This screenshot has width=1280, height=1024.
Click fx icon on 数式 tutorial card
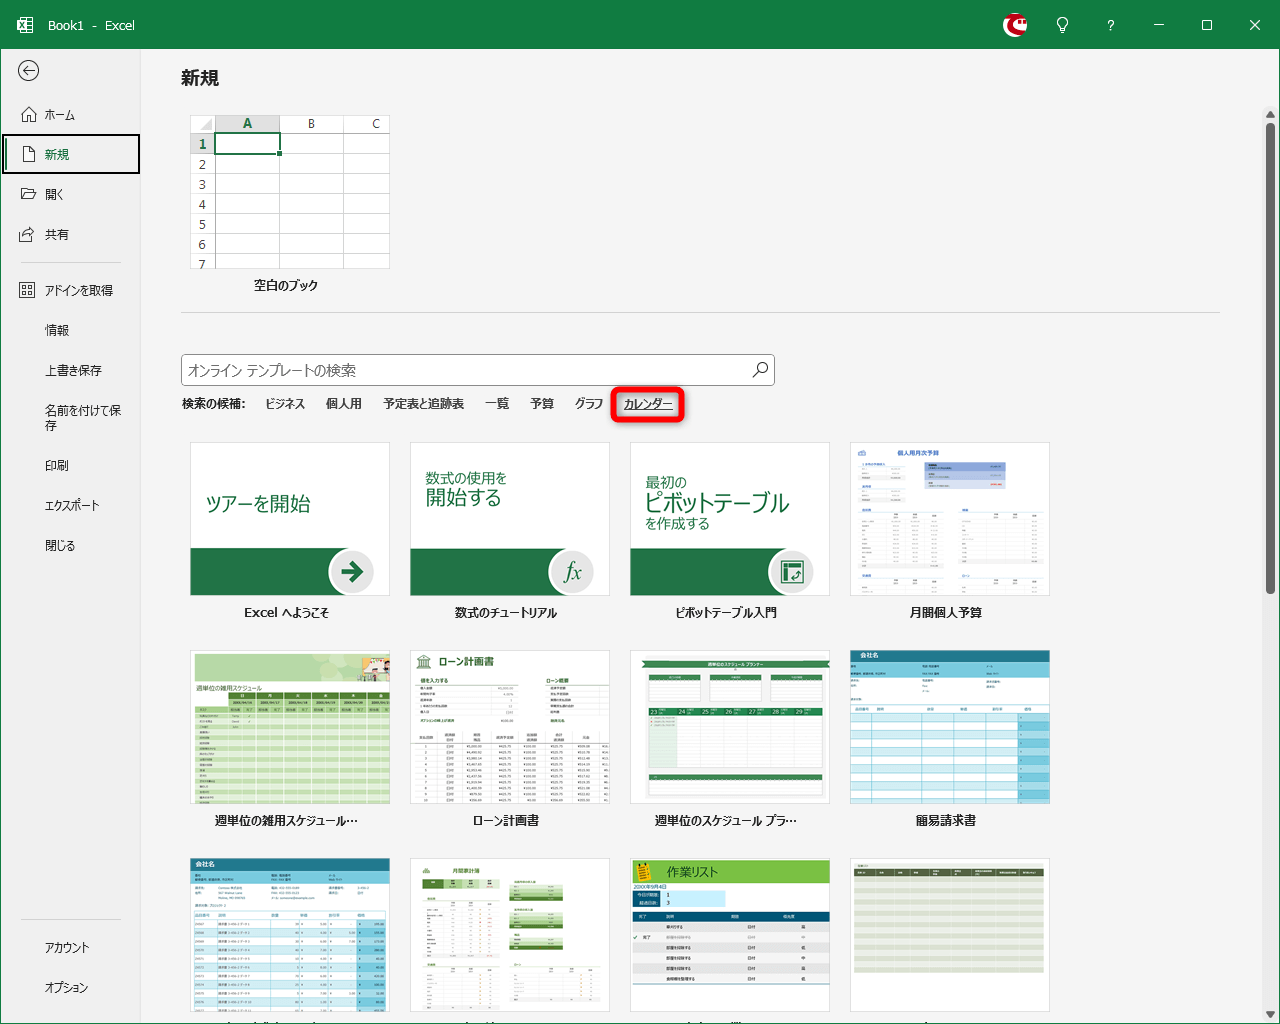tap(571, 572)
